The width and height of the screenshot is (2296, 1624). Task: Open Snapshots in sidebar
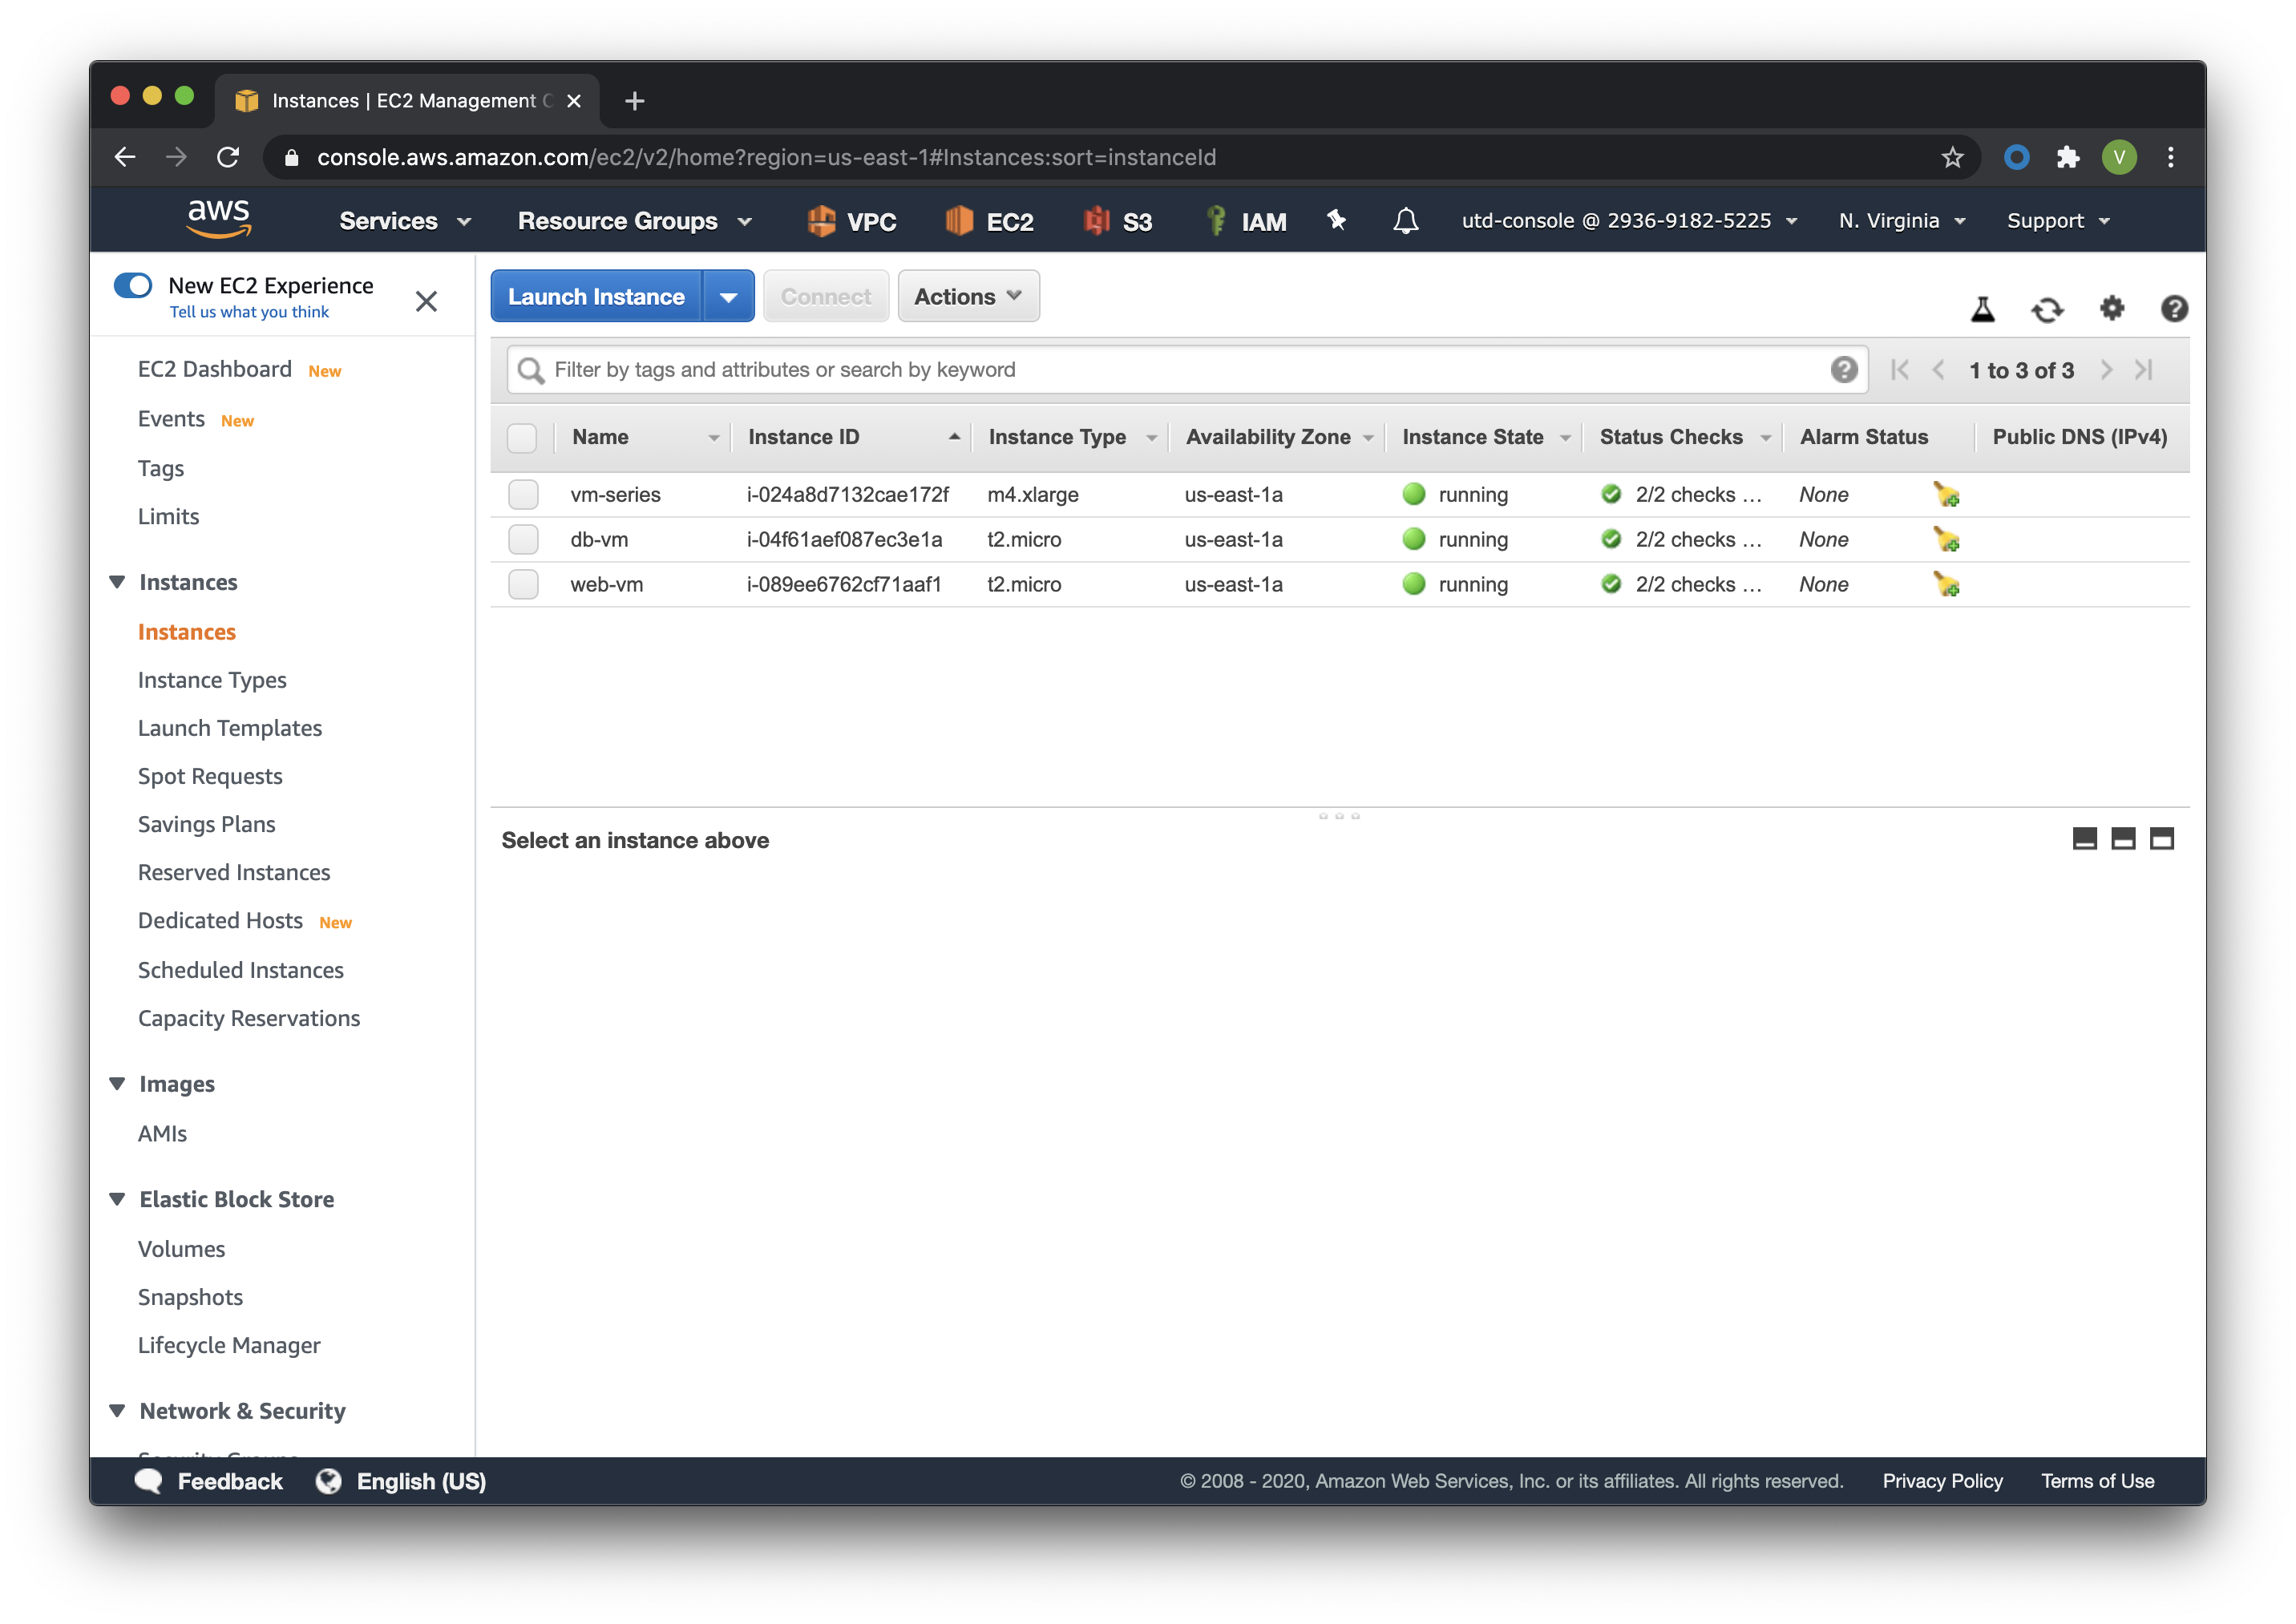pos(190,1297)
